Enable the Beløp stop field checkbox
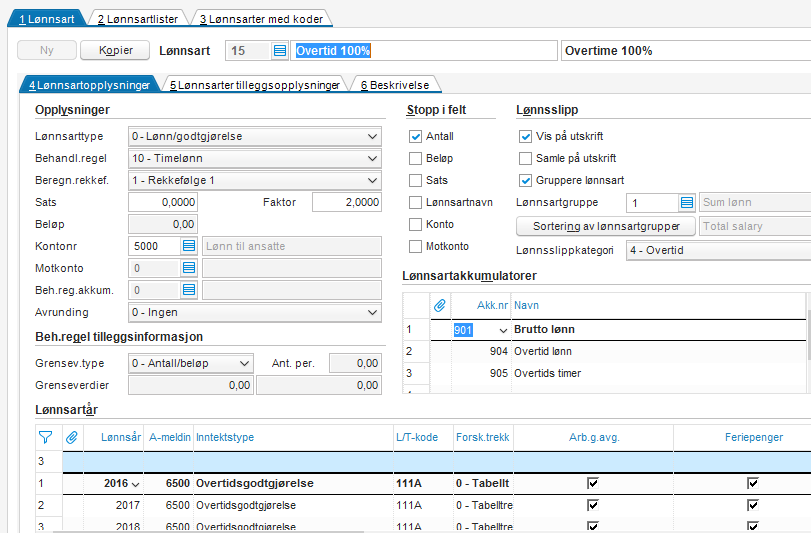 415,158
